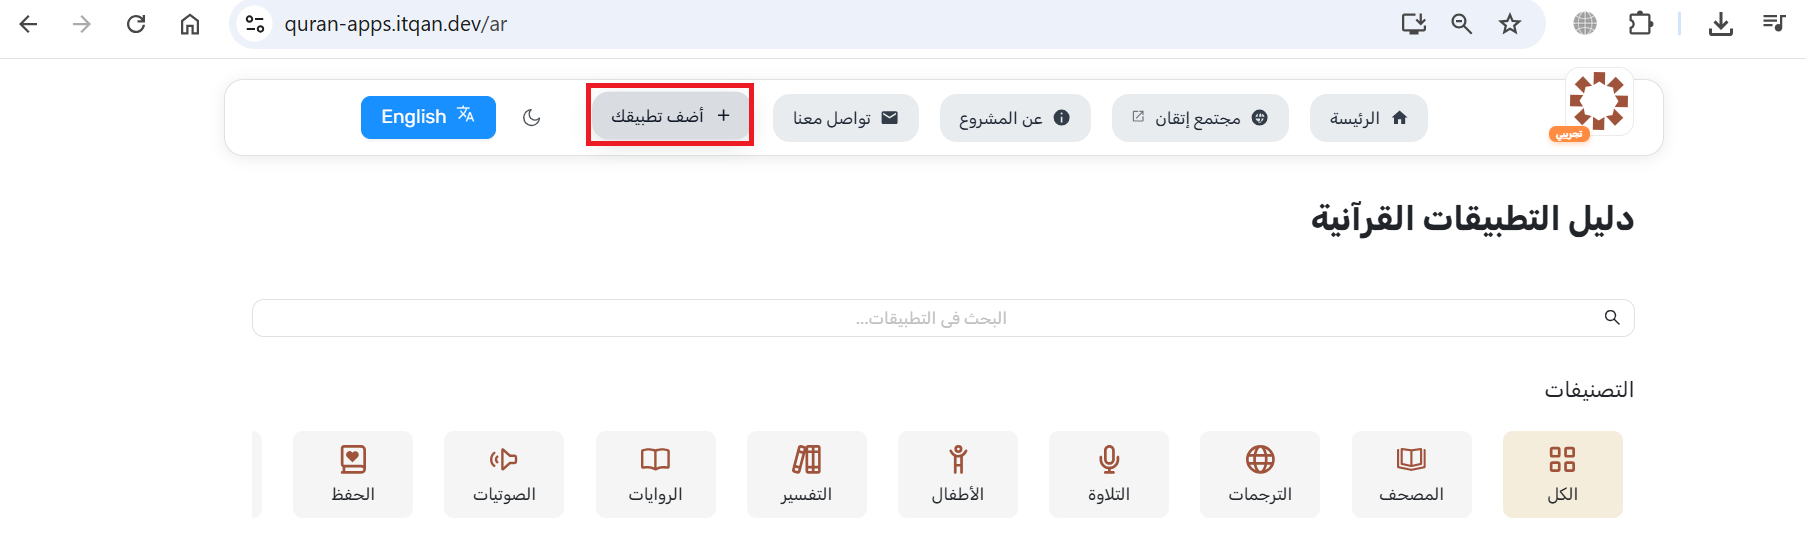1806x550 pixels.
Task: Go to the Home nav item
Action: coord(1367,118)
